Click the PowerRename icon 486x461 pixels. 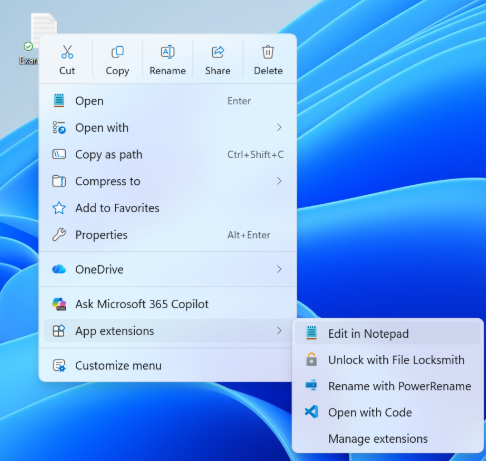coord(311,386)
